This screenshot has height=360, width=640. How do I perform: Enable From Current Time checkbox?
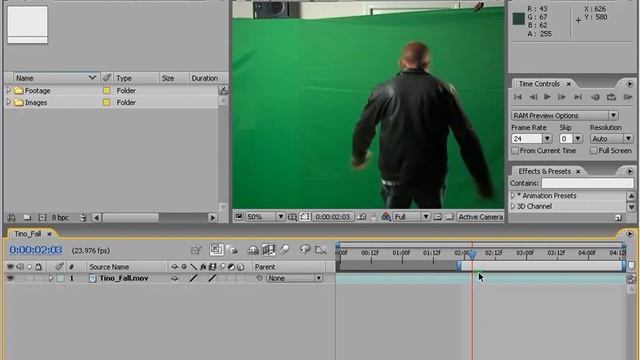[515, 151]
